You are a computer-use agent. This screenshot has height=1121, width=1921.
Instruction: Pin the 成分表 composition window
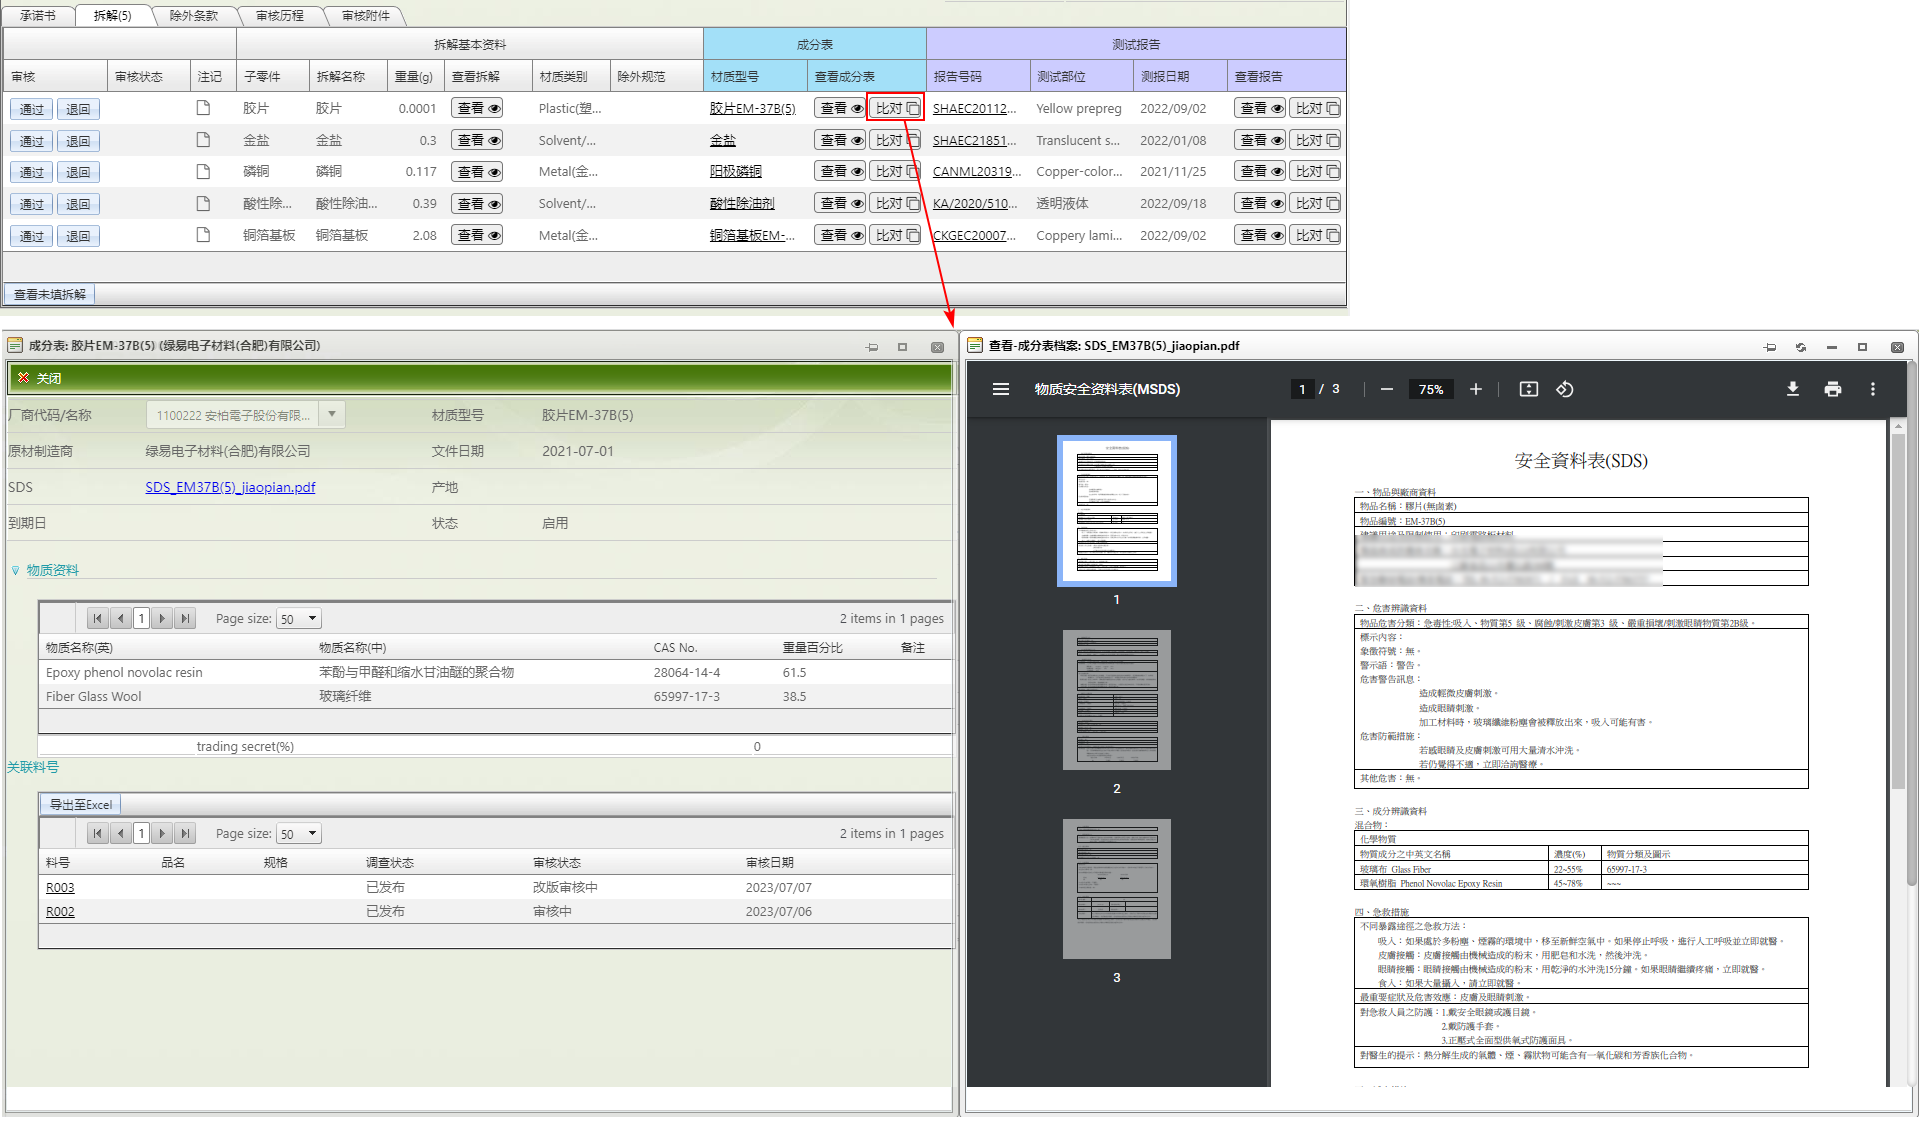[872, 347]
